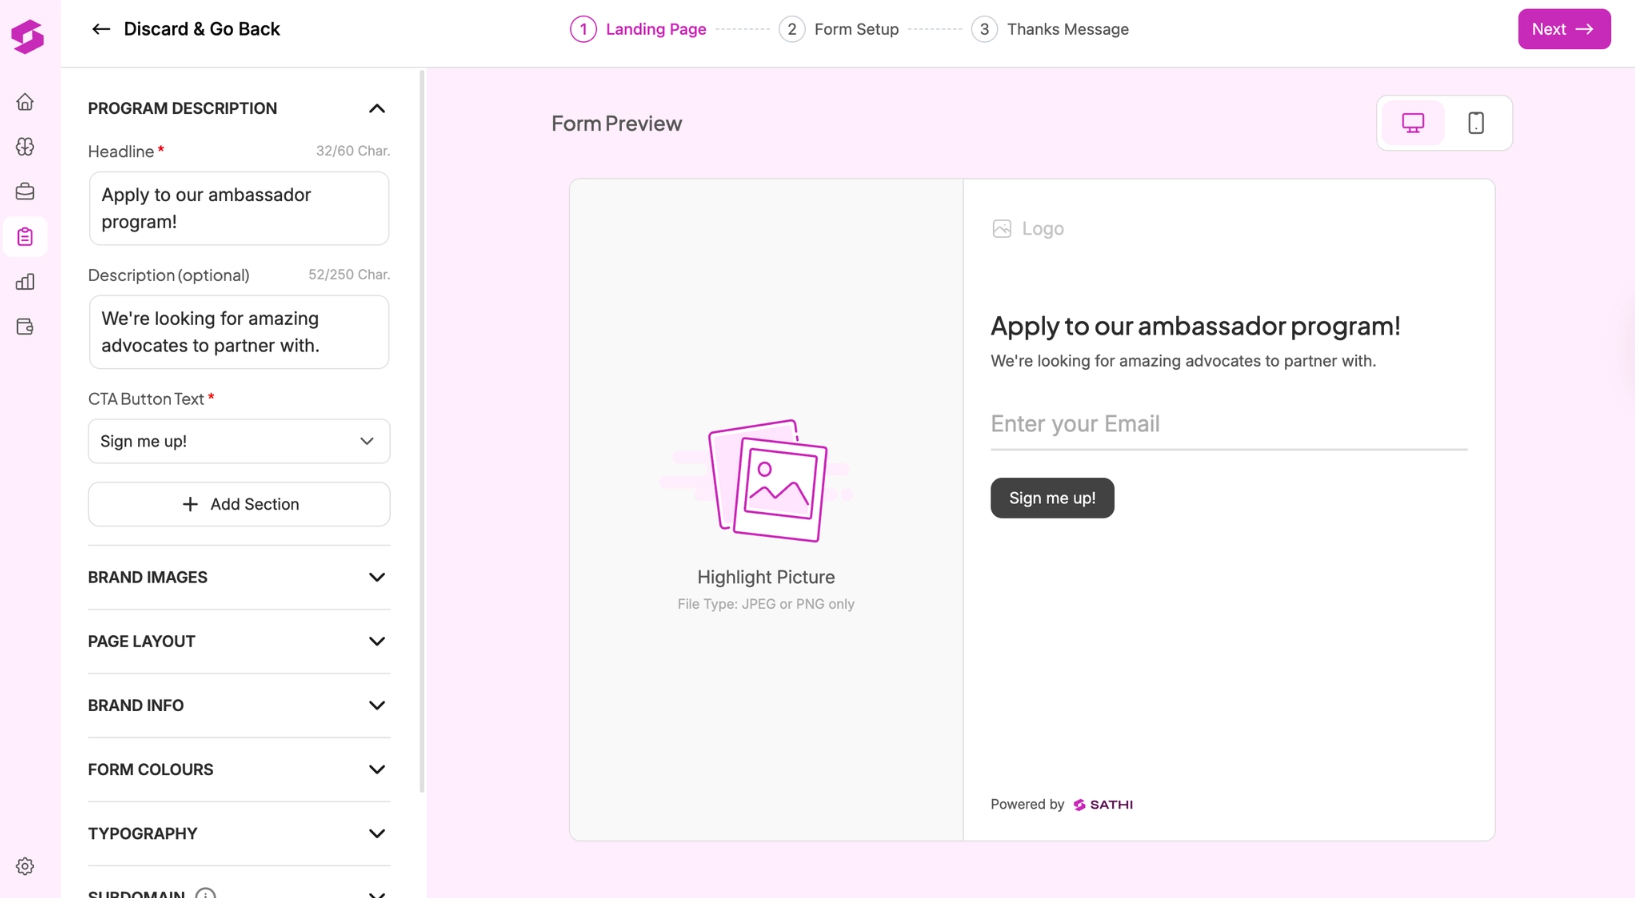Switch the preview to mobile view
1635x898 pixels.
click(x=1475, y=123)
